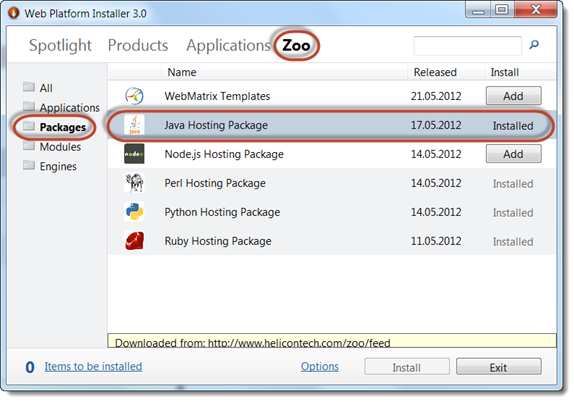Click the Applications folder icon in sidebar
The image size is (574, 402).
tap(29, 106)
